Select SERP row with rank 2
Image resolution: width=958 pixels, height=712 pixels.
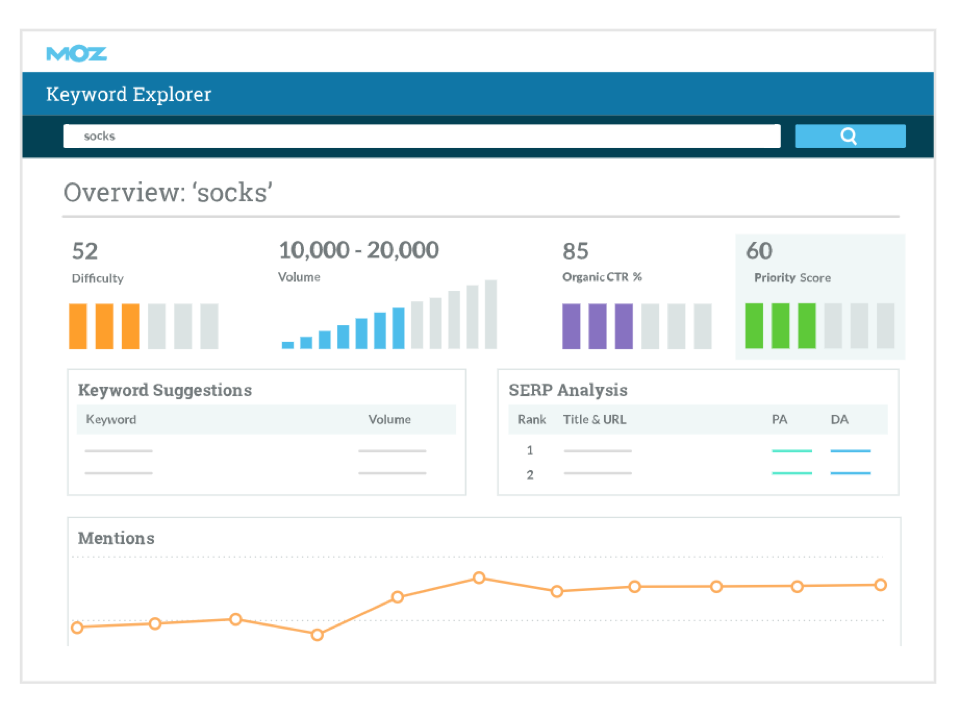698,474
